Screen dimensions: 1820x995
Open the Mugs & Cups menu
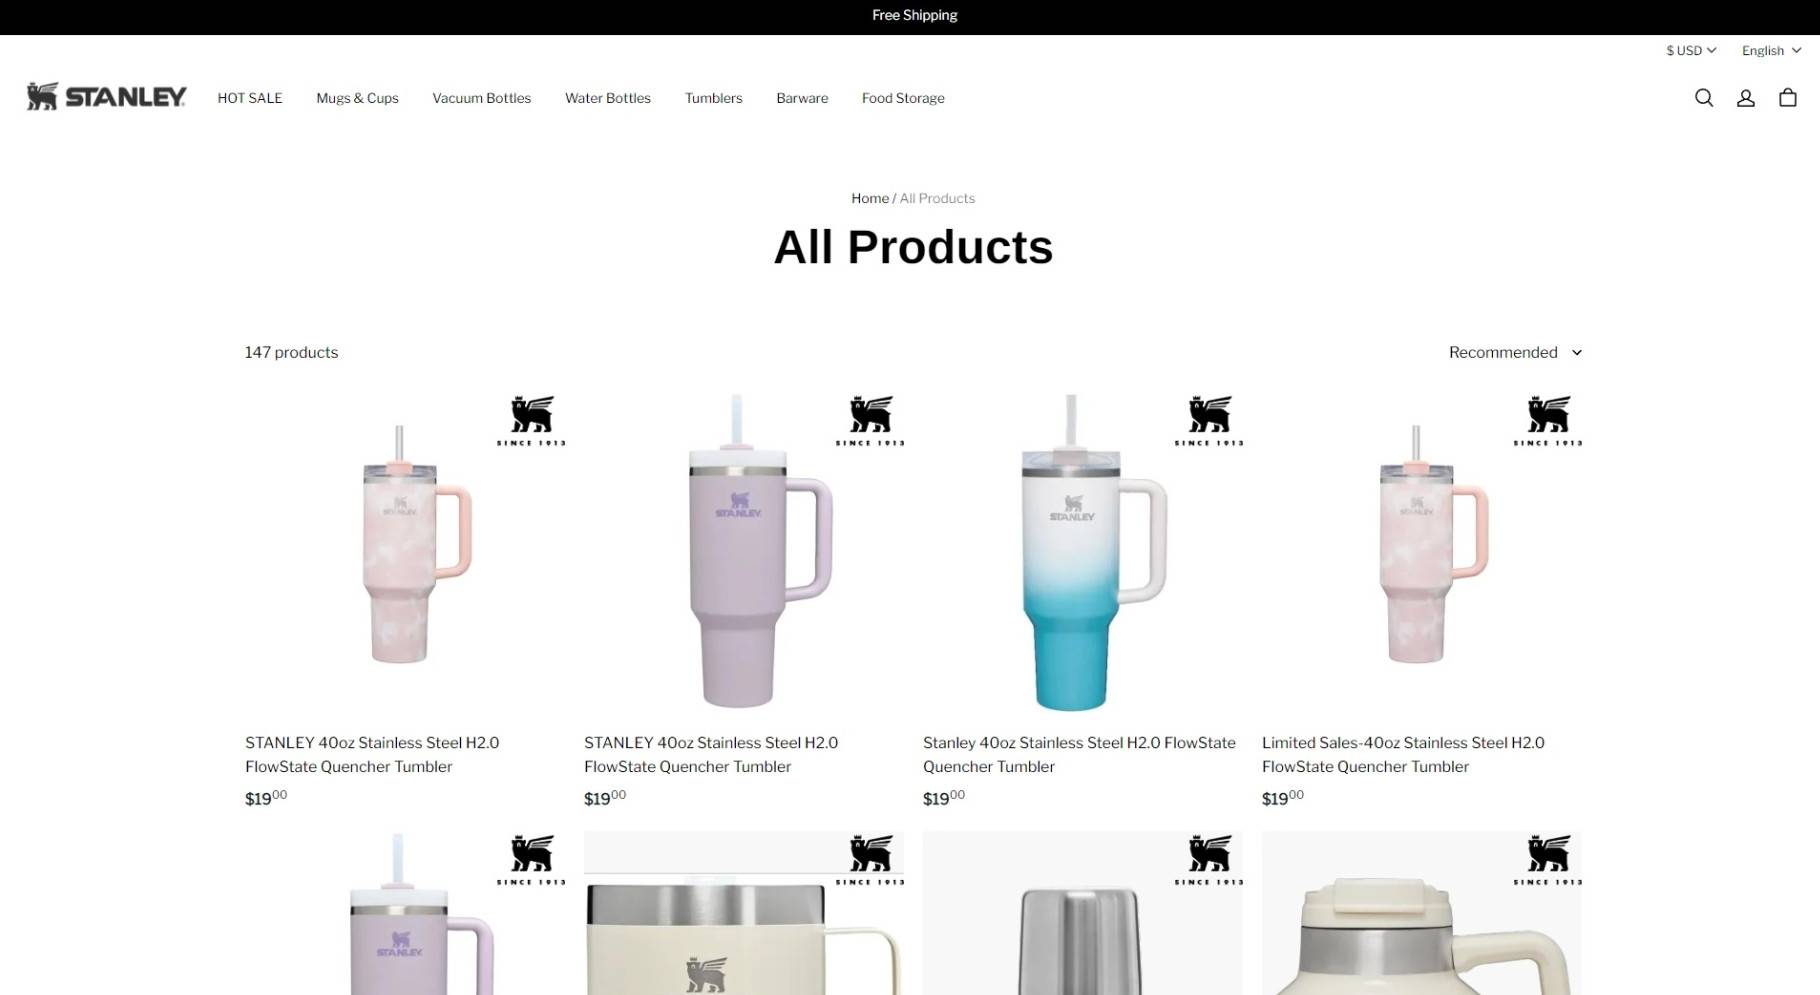[x=357, y=98]
